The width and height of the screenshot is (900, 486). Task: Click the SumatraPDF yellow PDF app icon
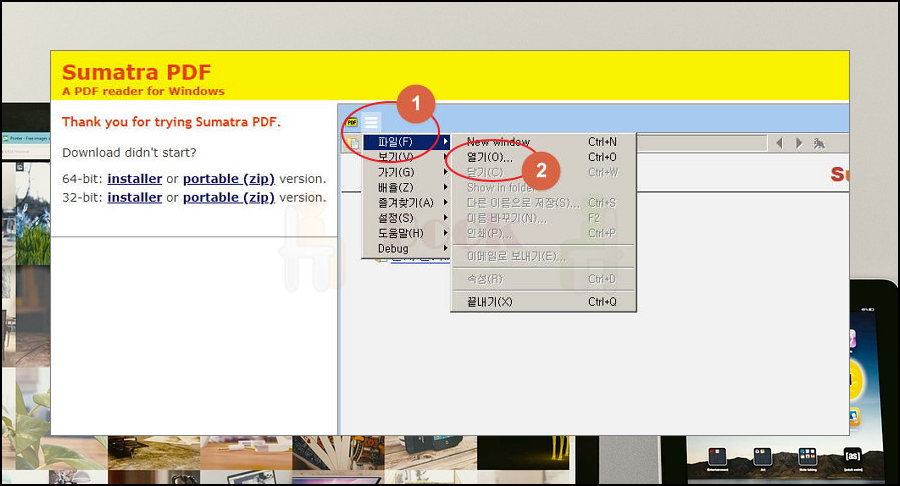(351, 122)
